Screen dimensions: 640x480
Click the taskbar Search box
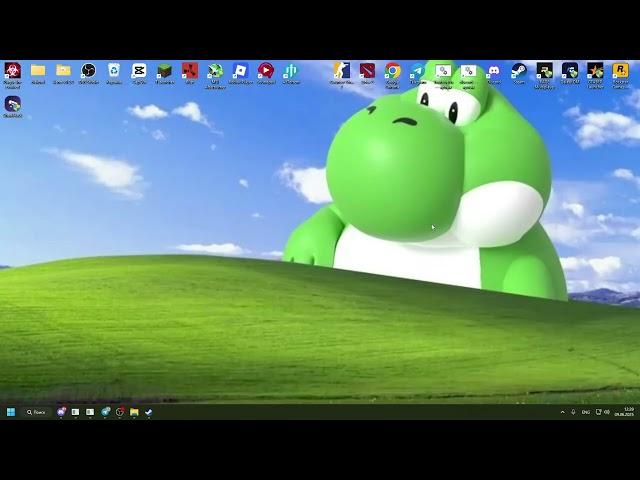[36, 412]
